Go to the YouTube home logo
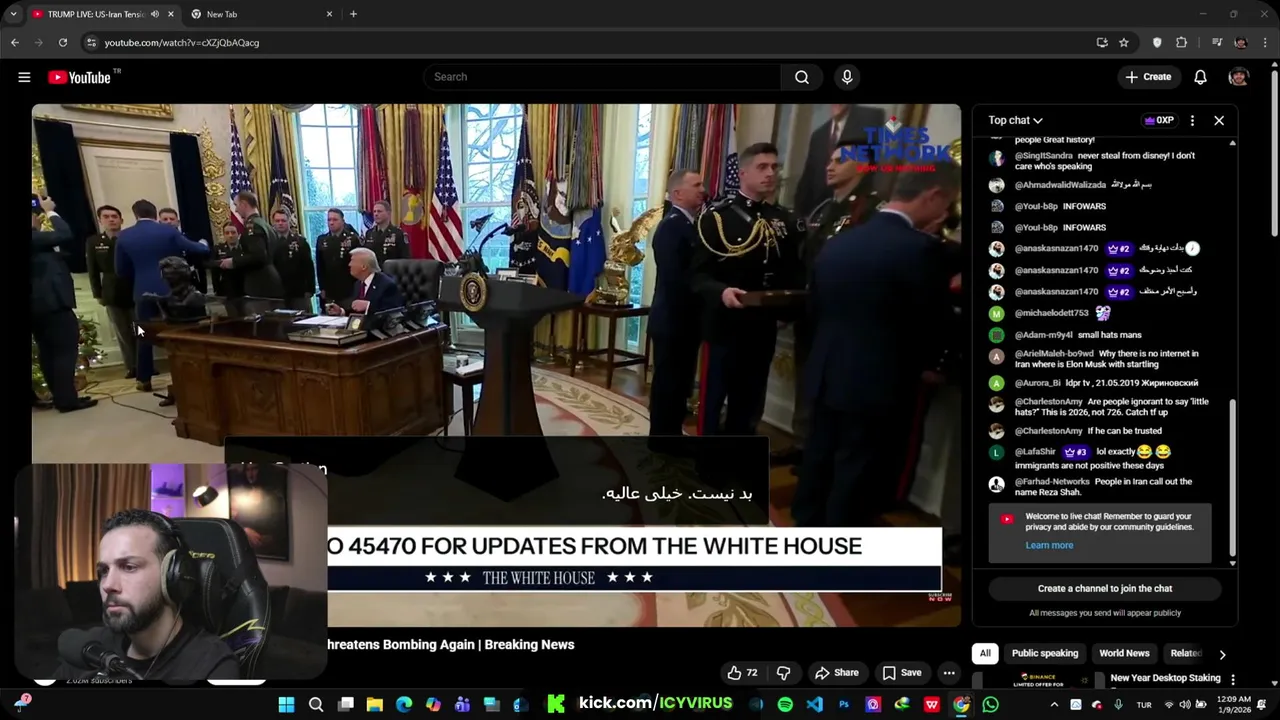 (x=79, y=77)
